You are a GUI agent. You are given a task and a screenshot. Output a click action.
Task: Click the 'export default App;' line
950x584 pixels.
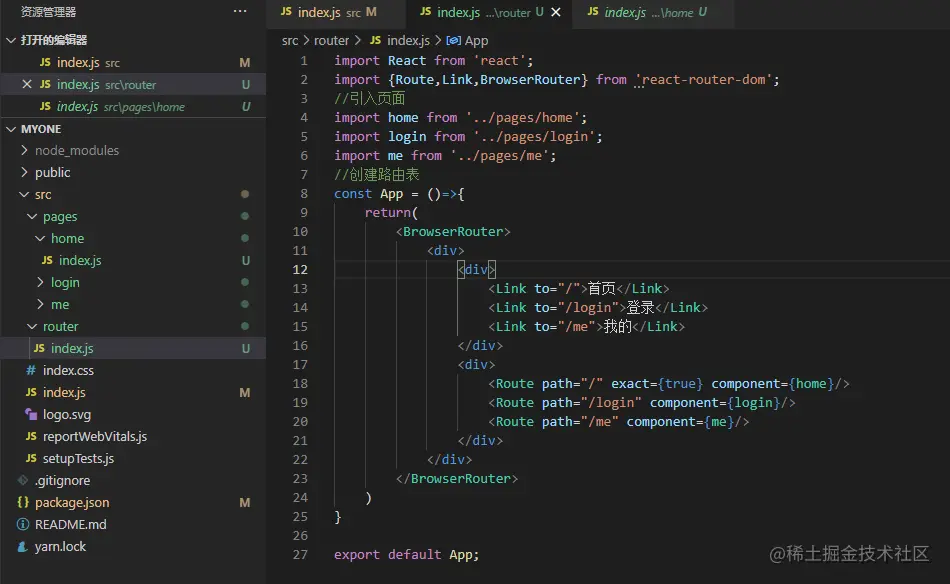(x=407, y=554)
